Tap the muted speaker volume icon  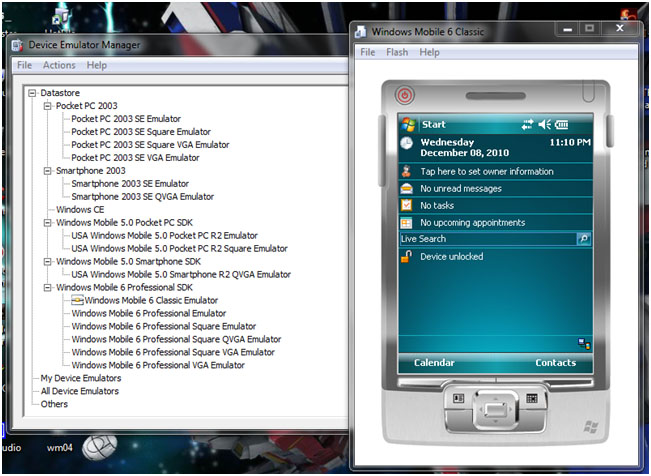pos(544,124)
